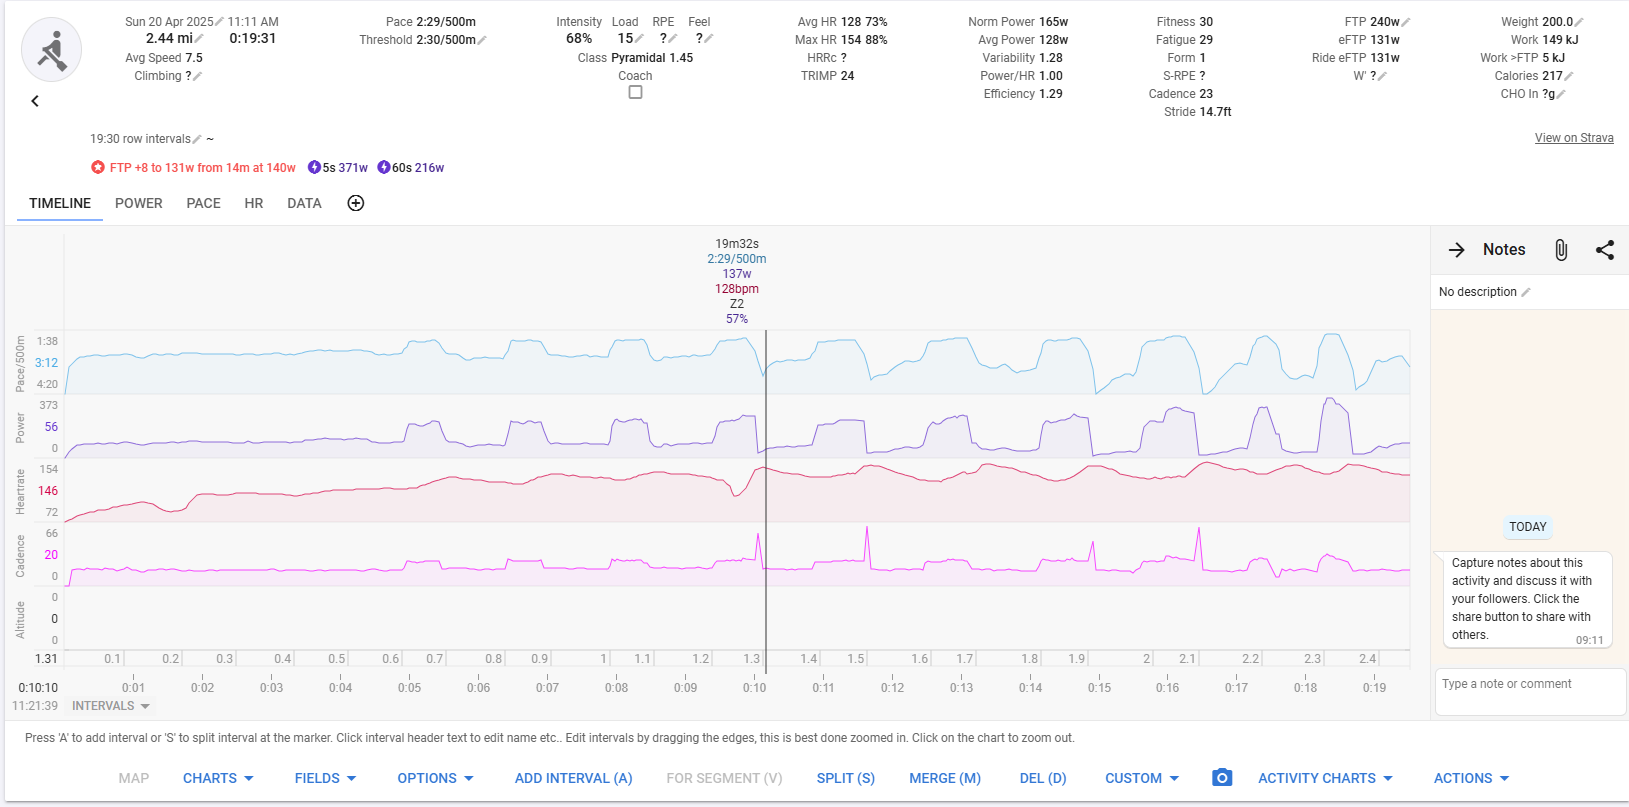Image resolution: width=1629 pixels, height=807 pixels.
Task: Collapse the Notes panel with arrow icon
Action: point(1457,250)
